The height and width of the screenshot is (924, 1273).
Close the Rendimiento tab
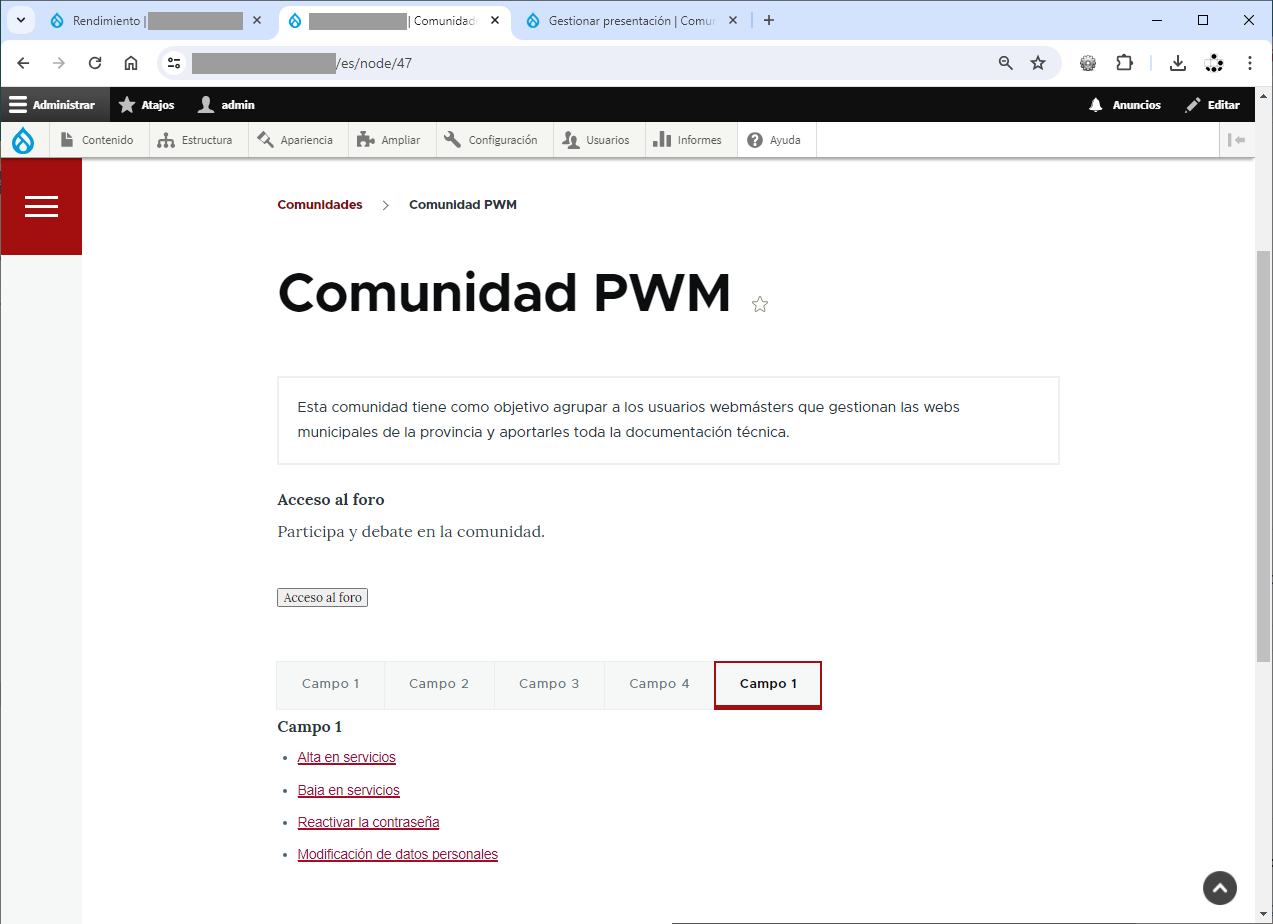pyautogui.click(x=257, y=20)
